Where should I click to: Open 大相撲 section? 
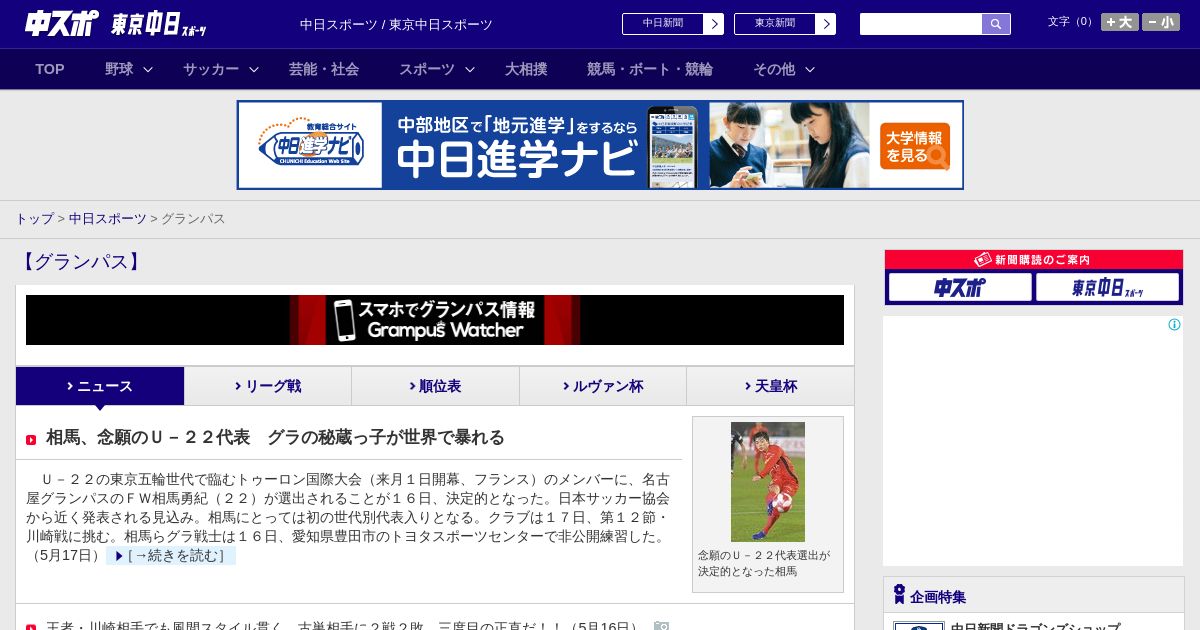pyautogui.click(x=526, y=69)
